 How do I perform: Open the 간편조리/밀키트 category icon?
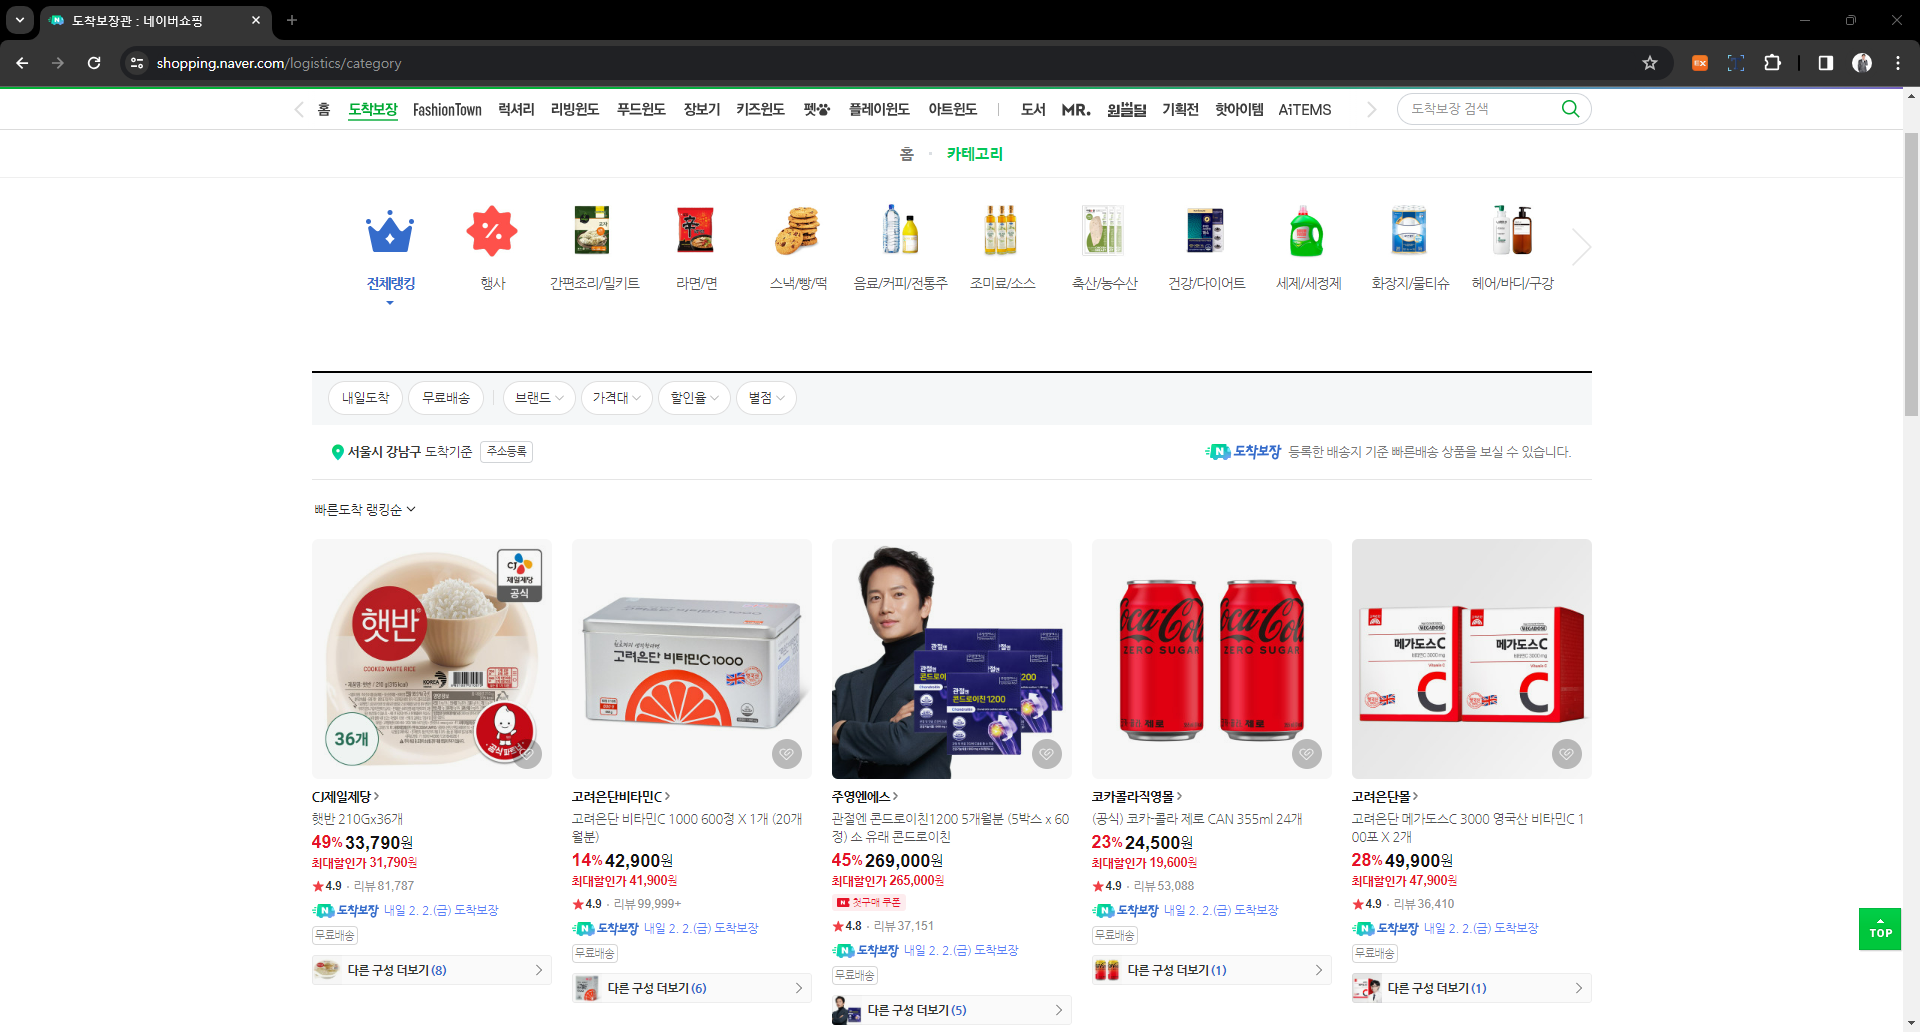[x=594, y=231]
